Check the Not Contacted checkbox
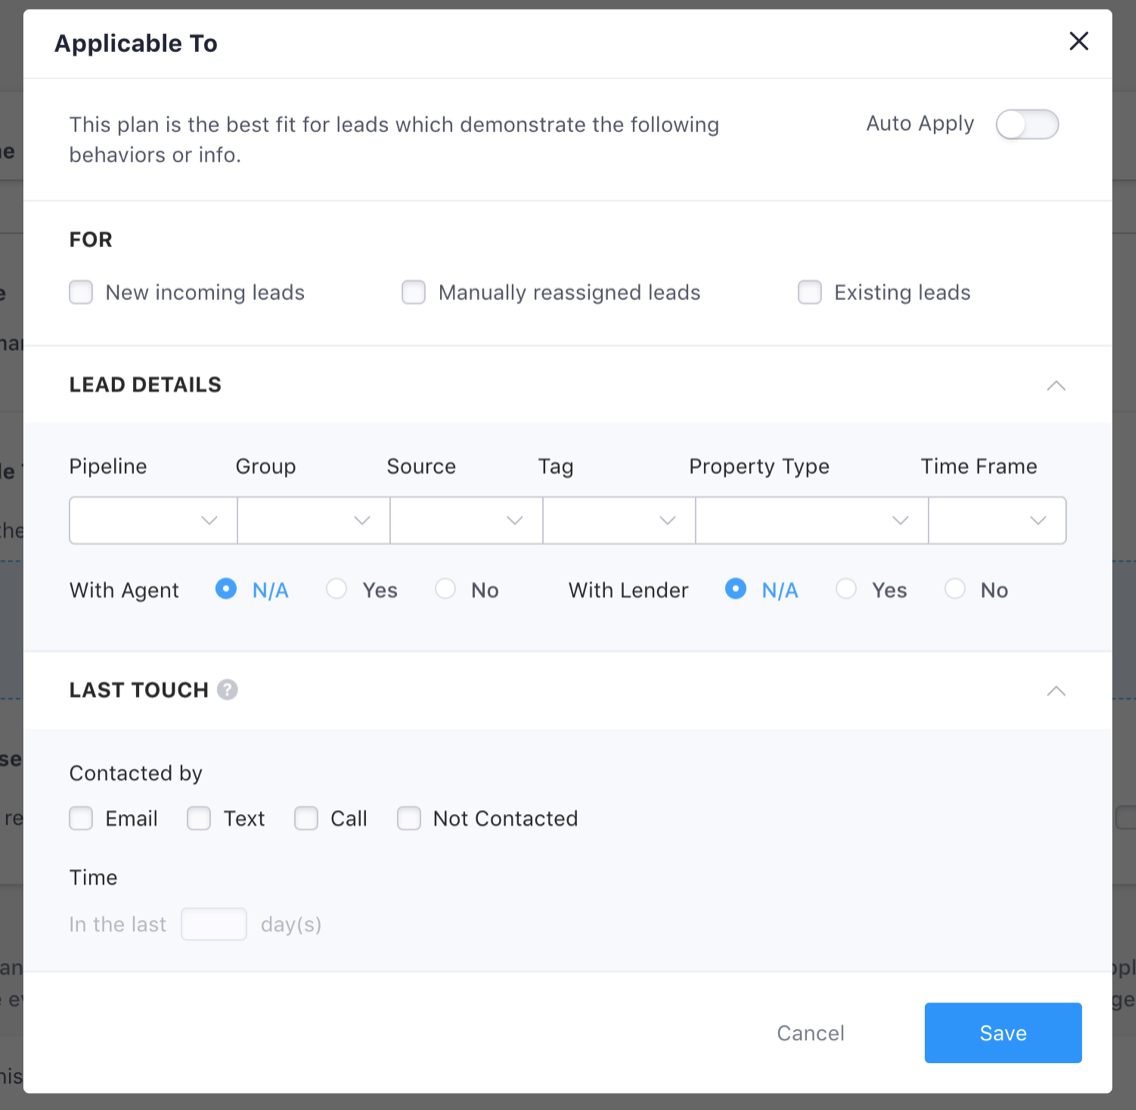 (x=409, y=819)
